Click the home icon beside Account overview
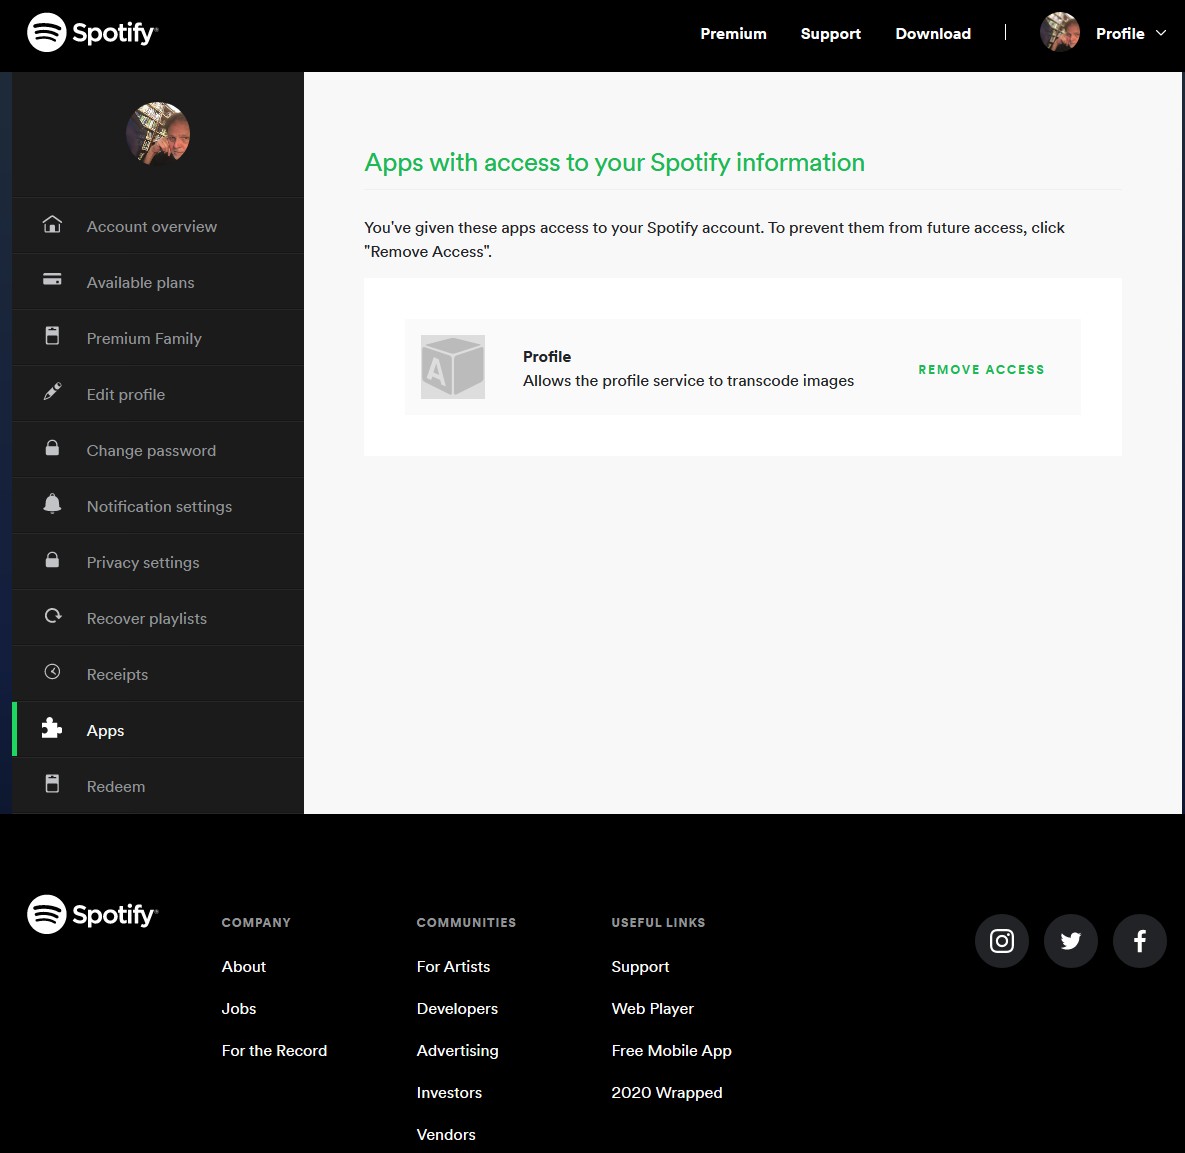The height and width of the screenshot is (1153, 1185). (x=52, y=224)
